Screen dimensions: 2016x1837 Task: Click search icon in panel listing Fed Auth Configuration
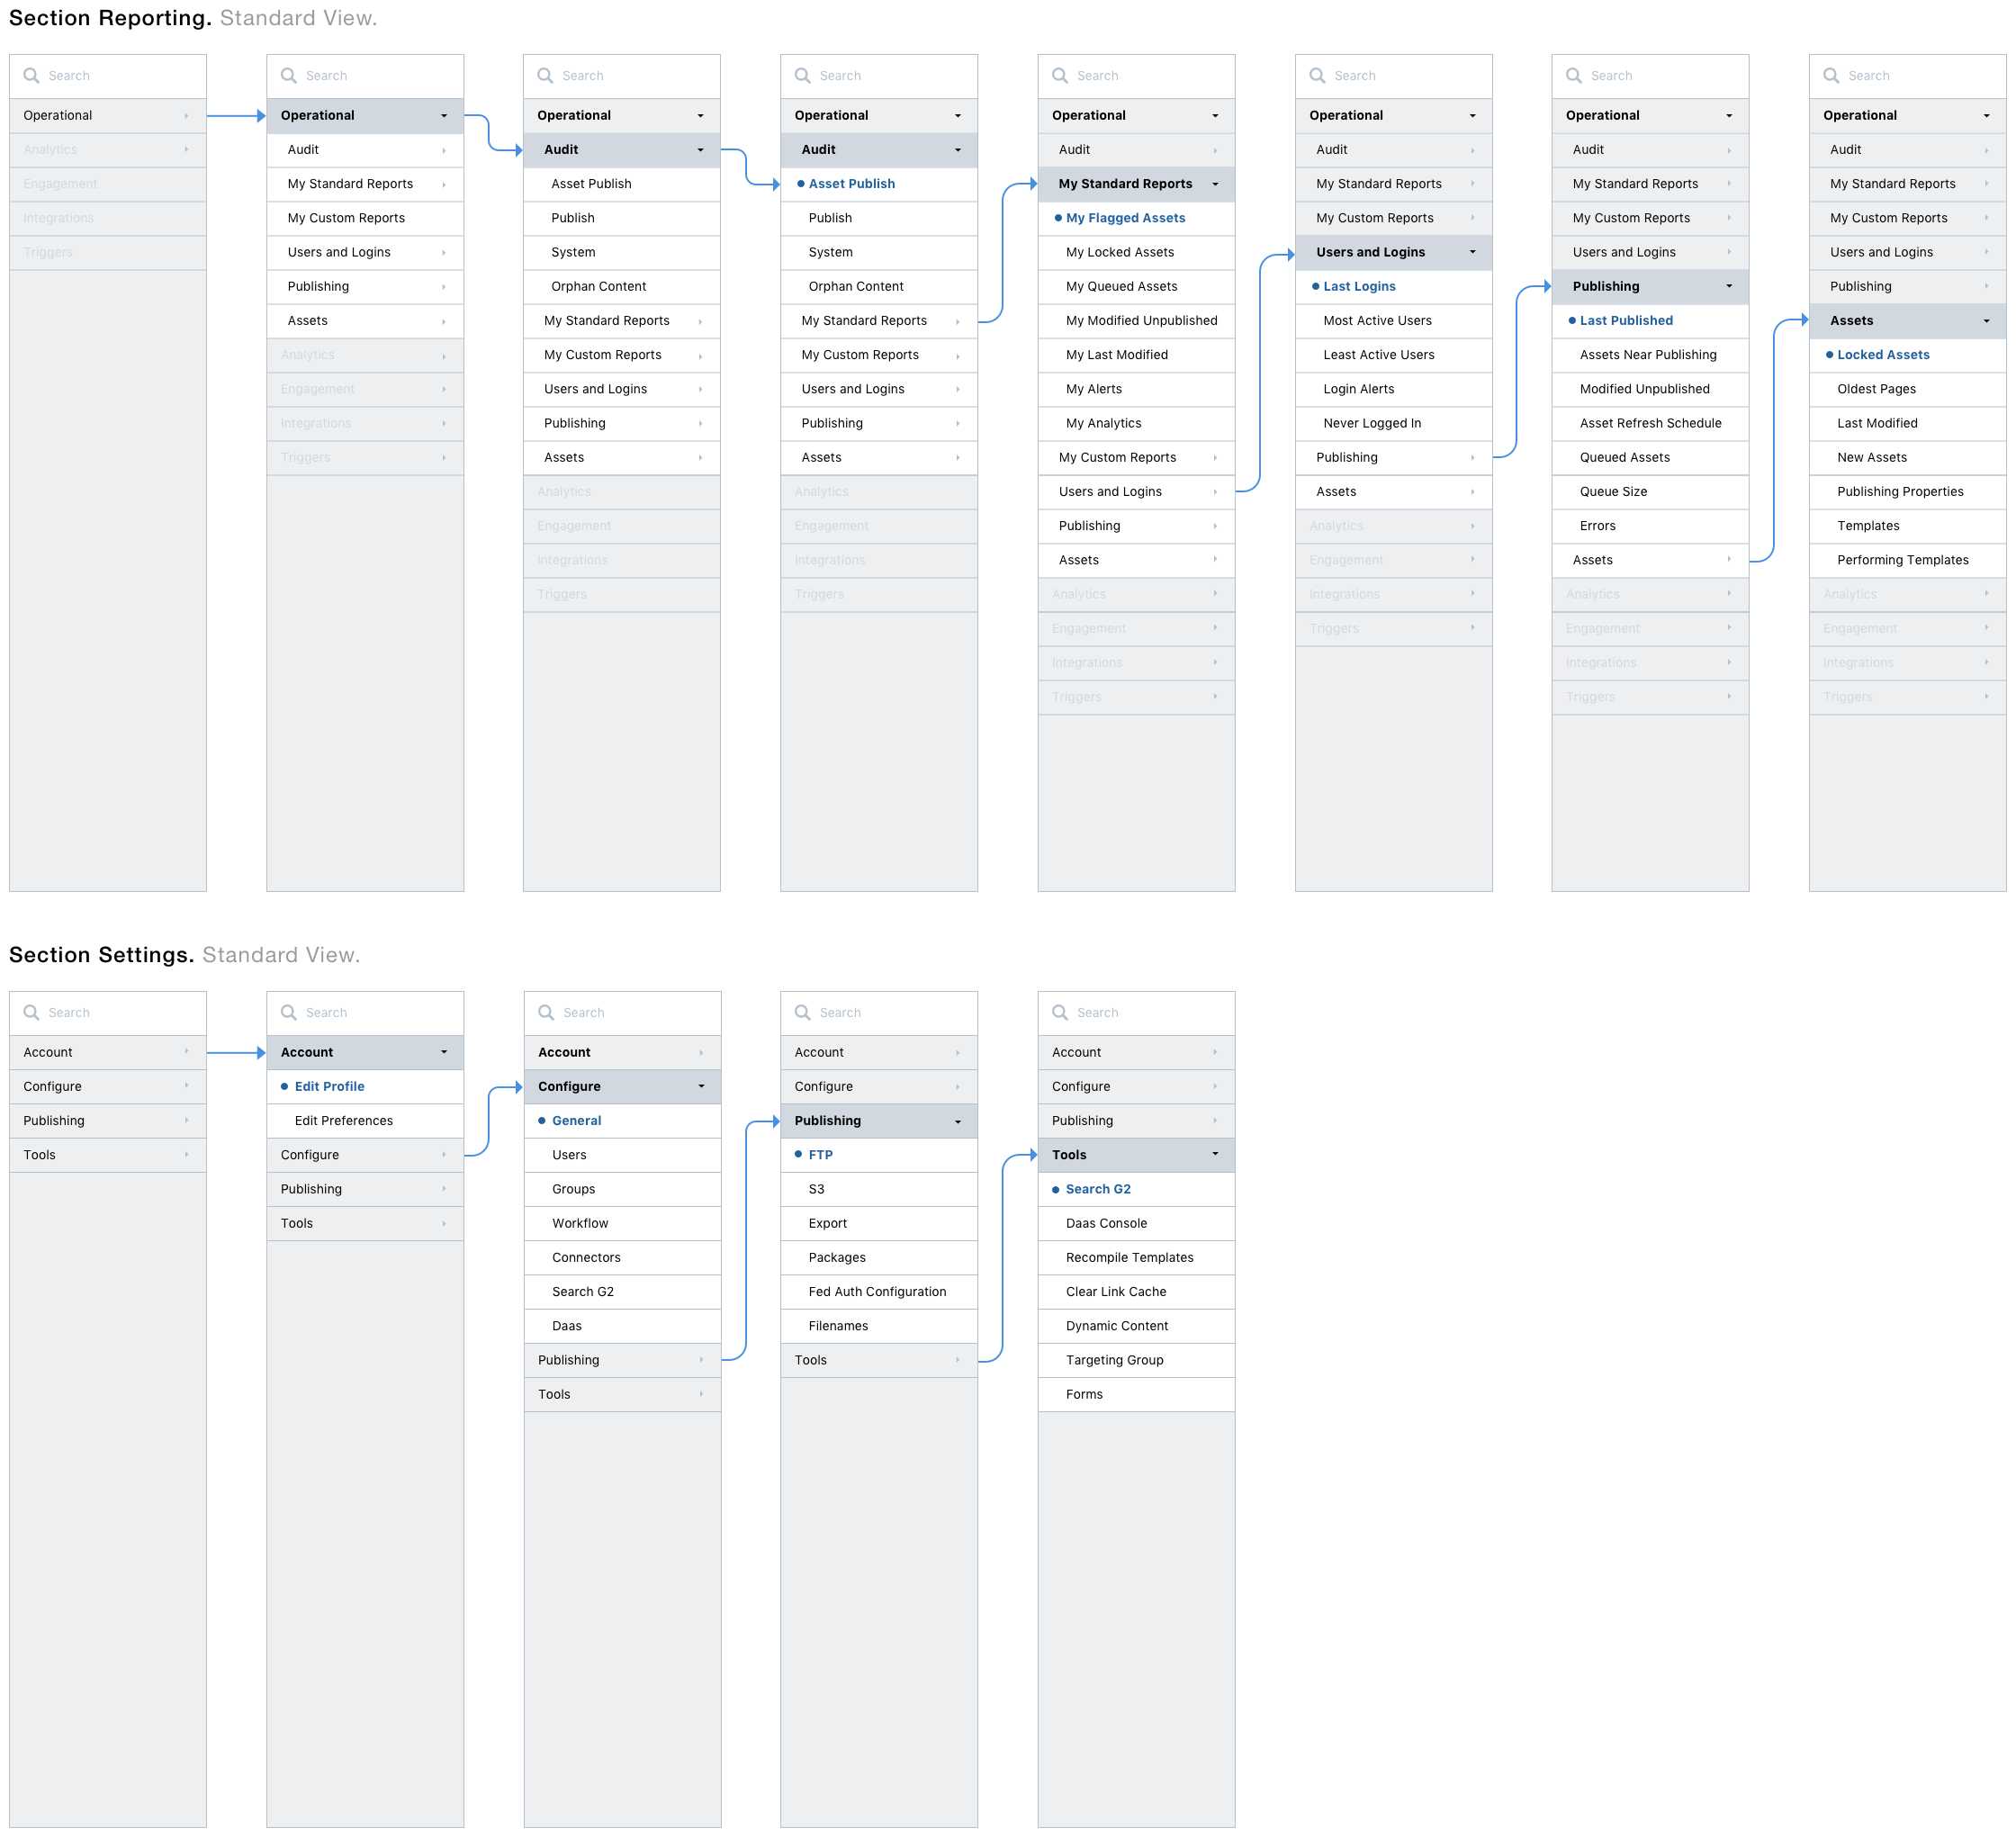802,1012
